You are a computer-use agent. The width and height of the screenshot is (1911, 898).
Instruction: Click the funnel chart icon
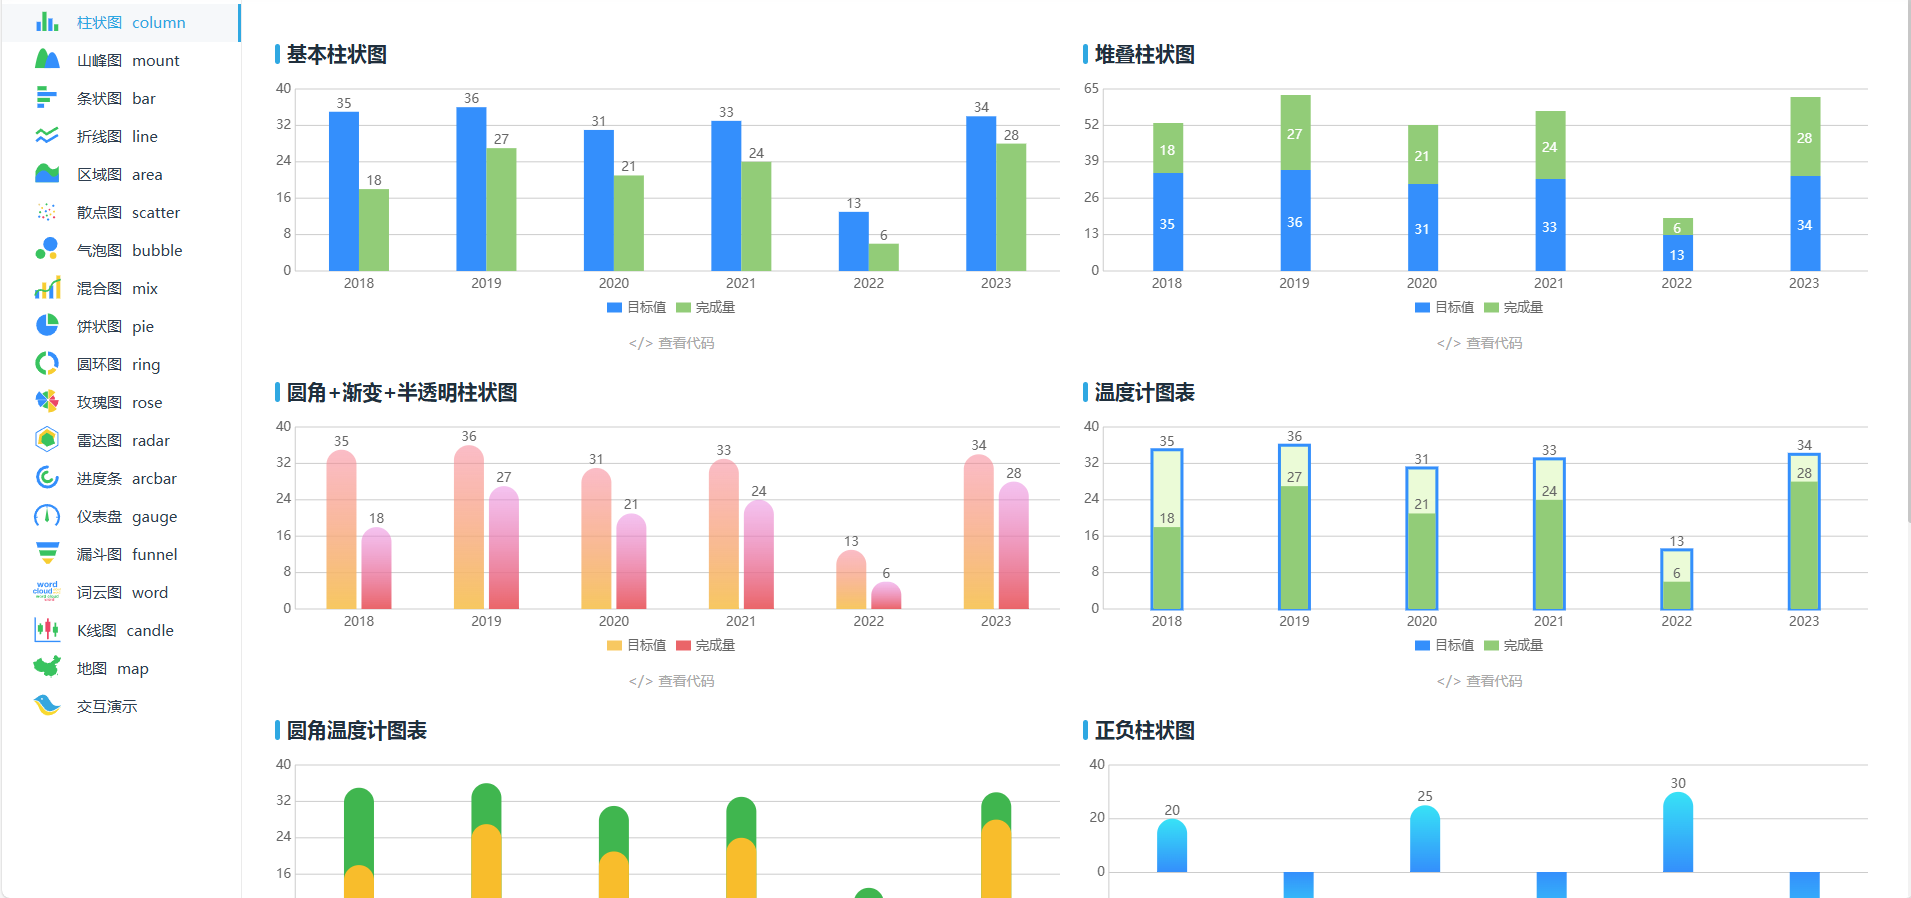coord(47,554)
